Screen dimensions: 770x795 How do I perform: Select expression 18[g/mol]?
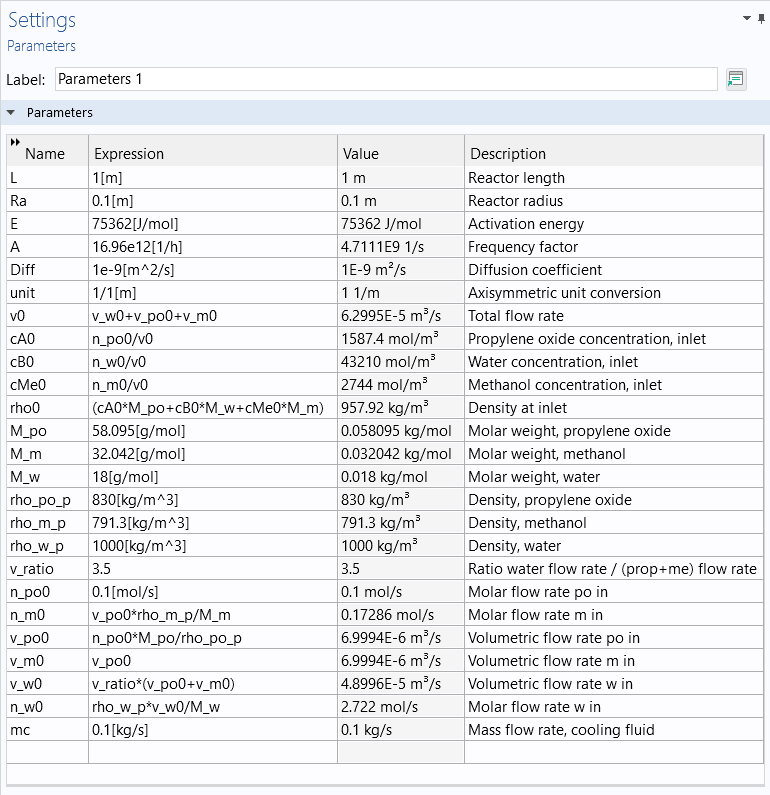pos(213,477)
